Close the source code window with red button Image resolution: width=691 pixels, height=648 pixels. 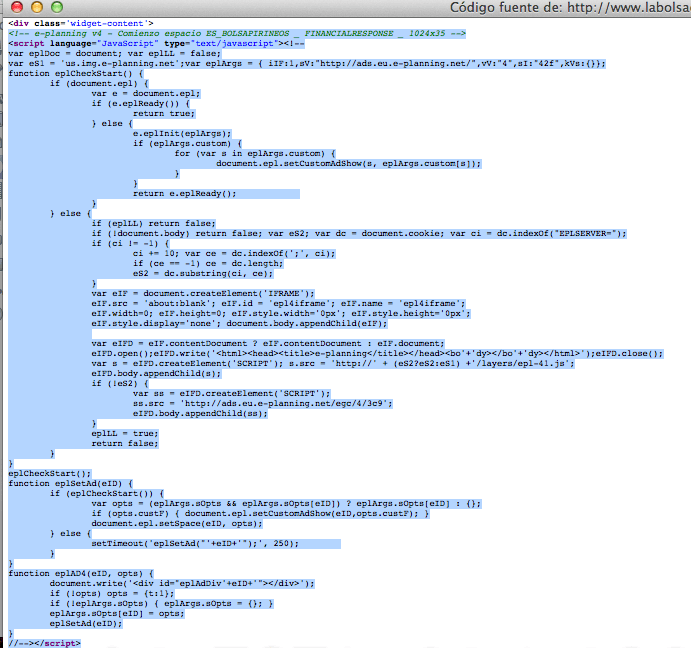tap(17, 7)
